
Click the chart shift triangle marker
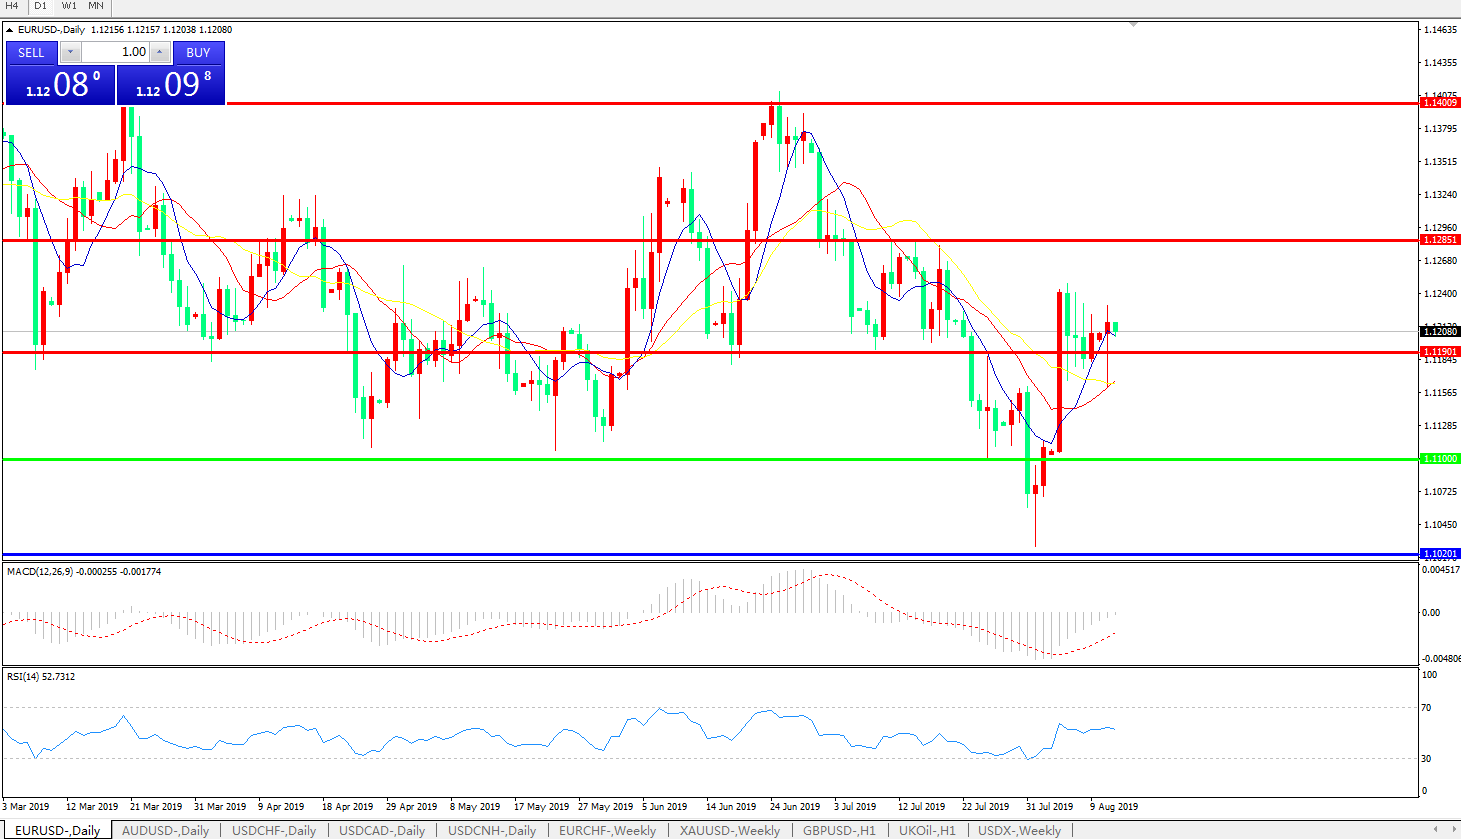[1133, 24]
